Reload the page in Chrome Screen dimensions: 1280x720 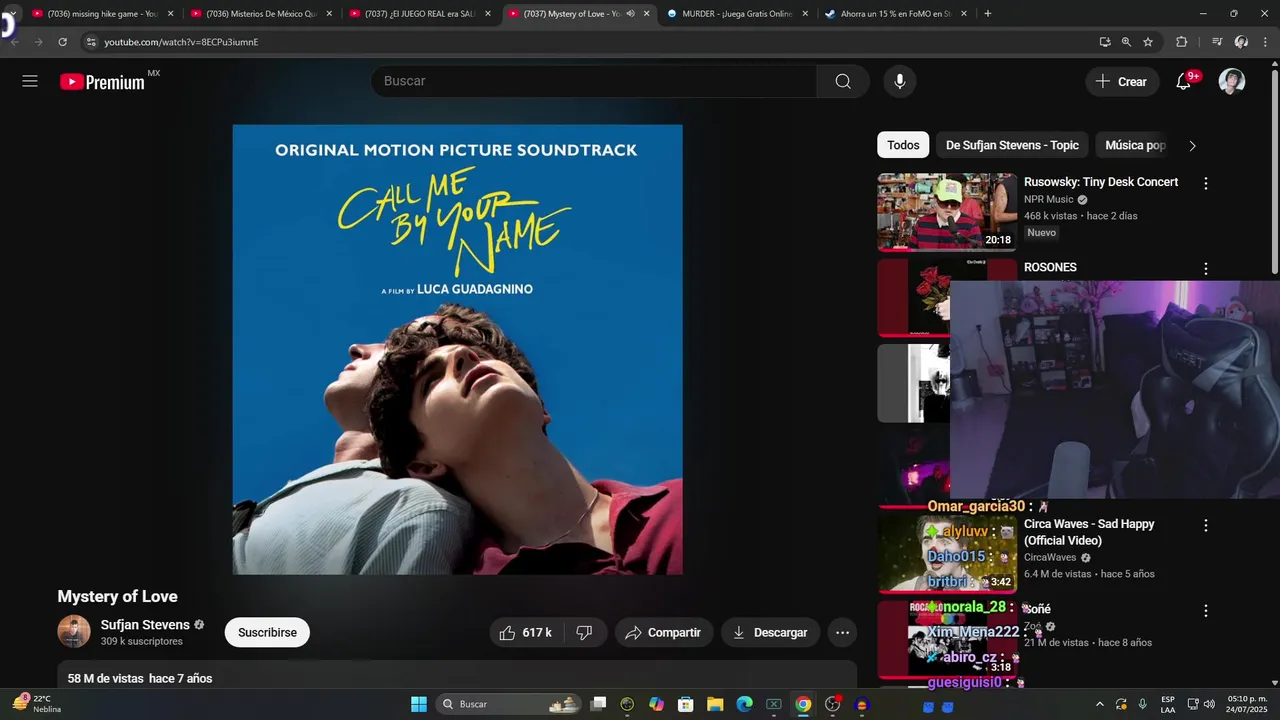tap(62, 42)
